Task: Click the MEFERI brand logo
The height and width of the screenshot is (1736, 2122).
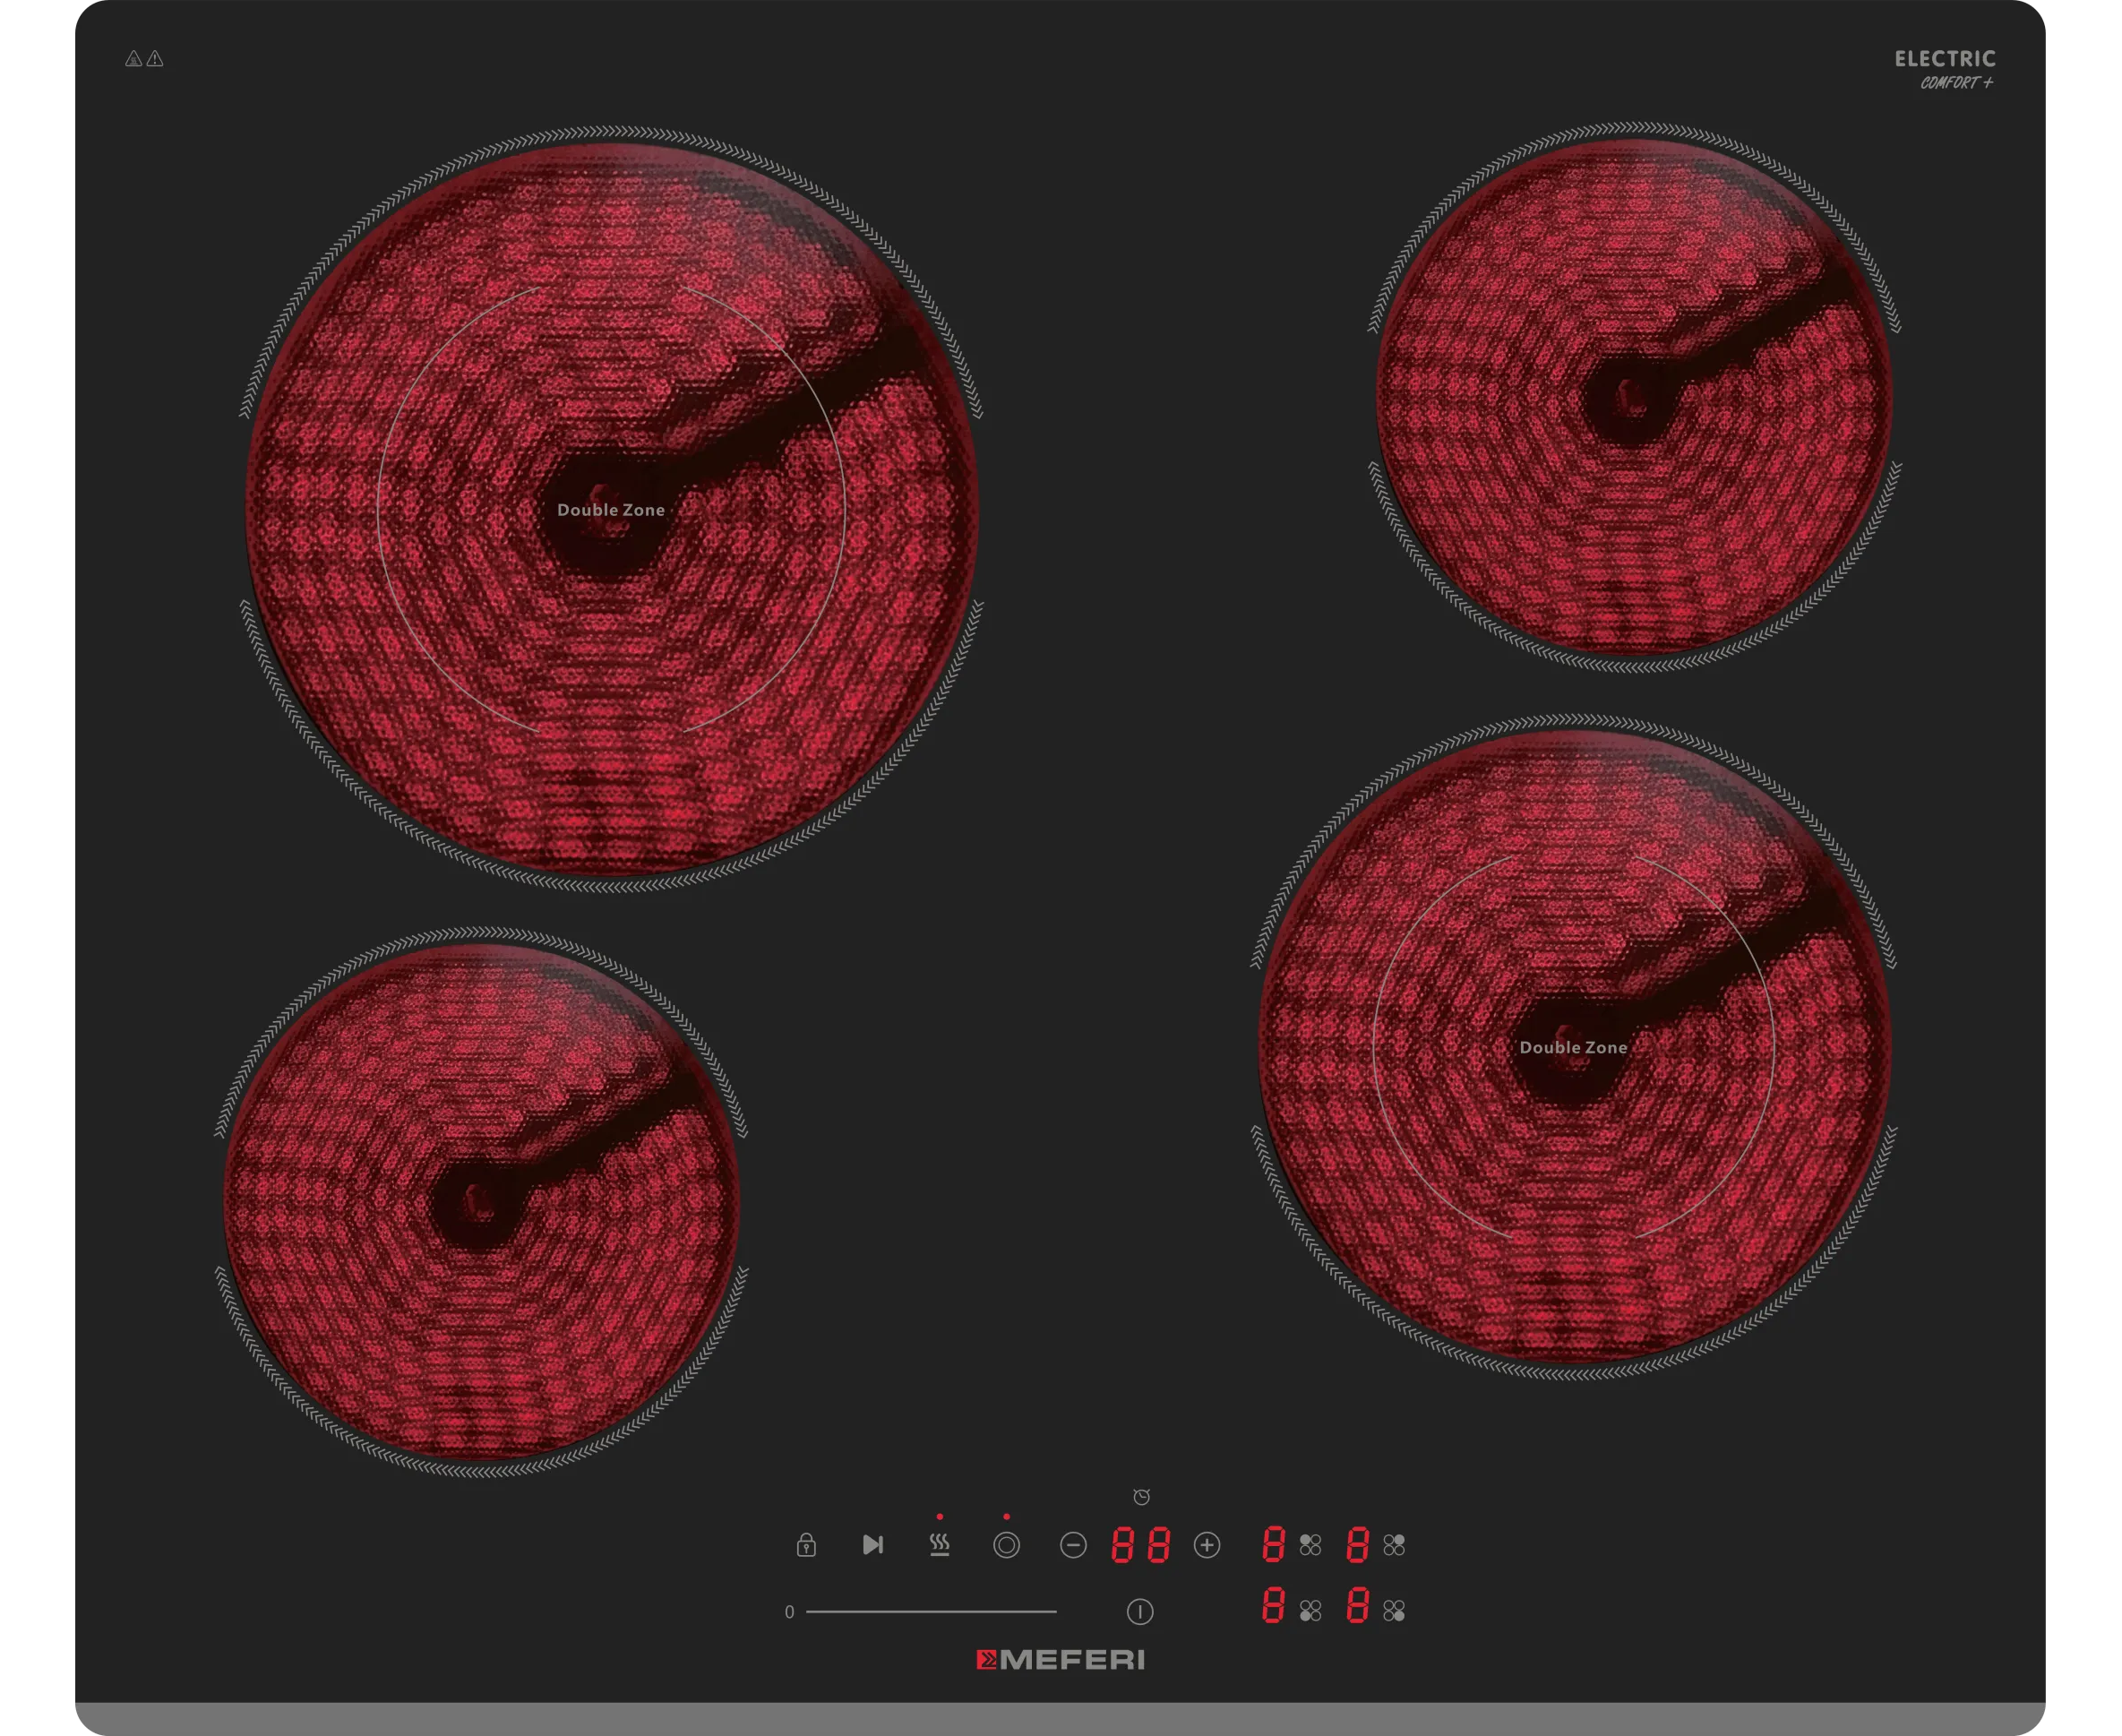Action: coord(1060,1661)
